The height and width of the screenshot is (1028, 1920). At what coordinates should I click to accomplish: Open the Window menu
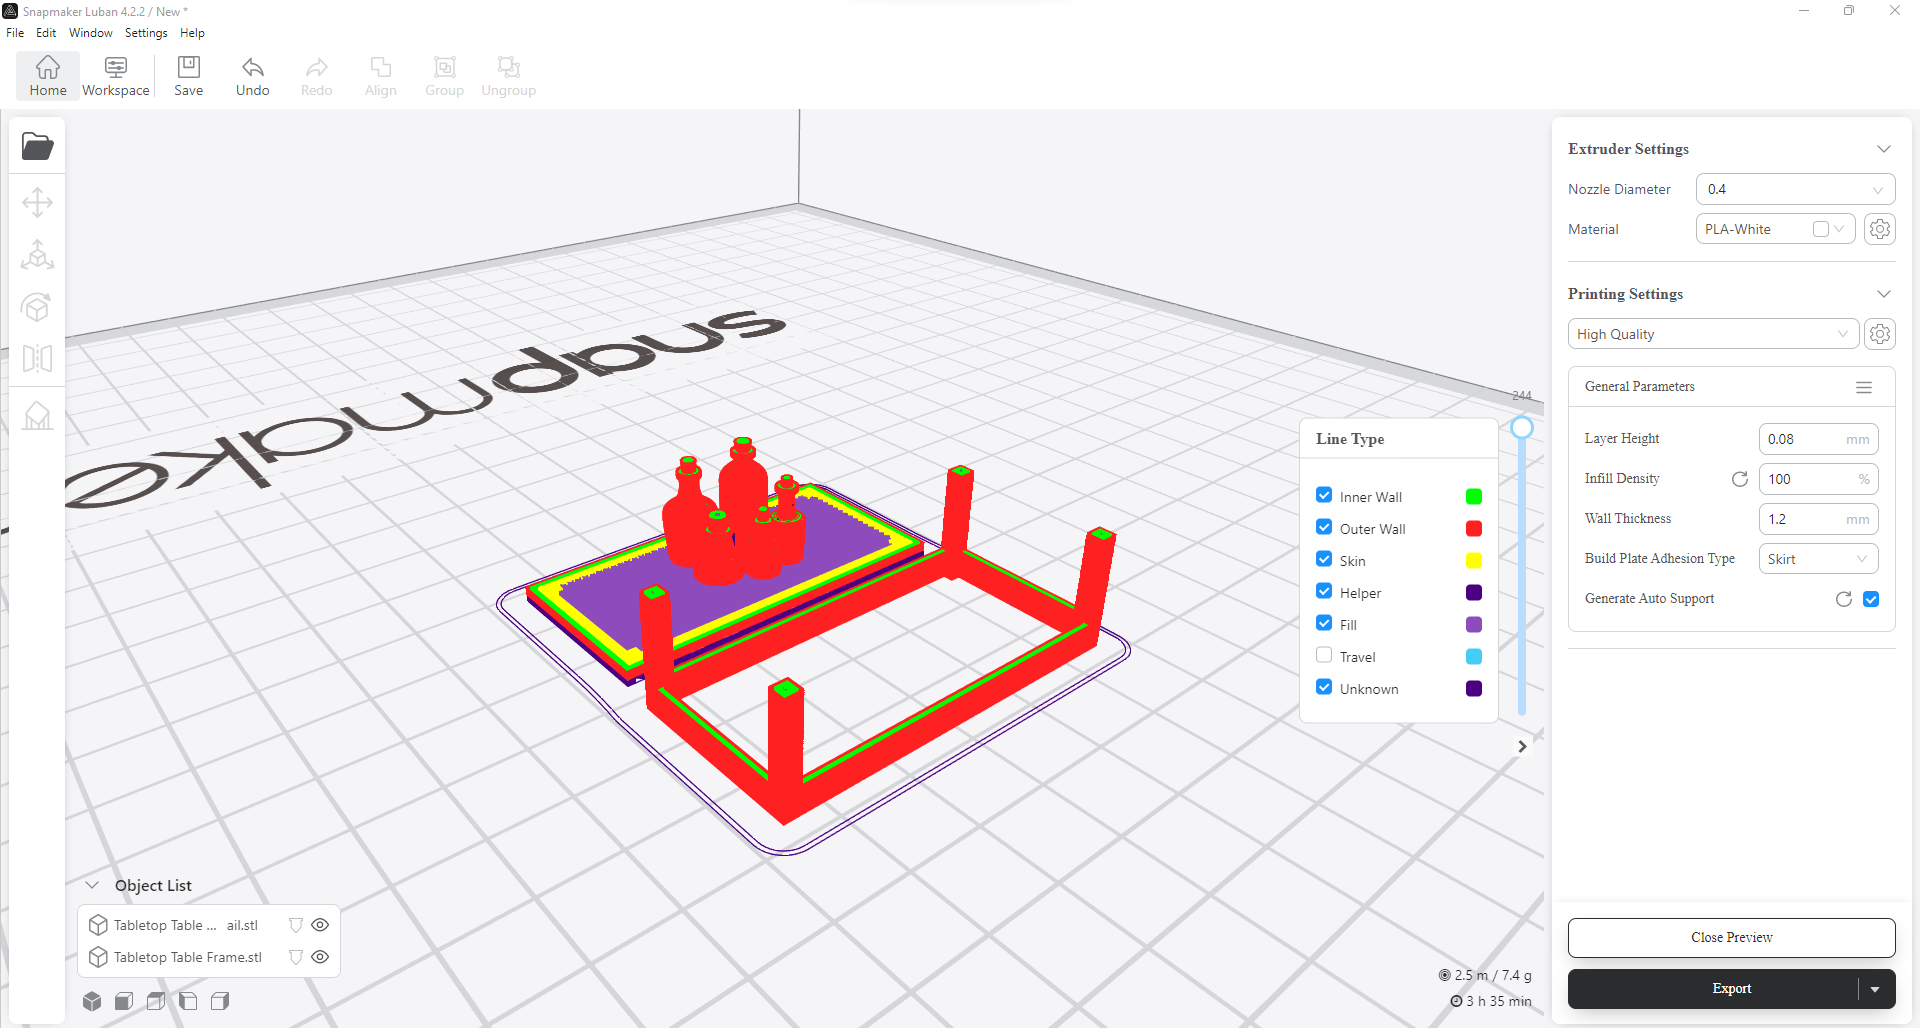pos(91,33)
